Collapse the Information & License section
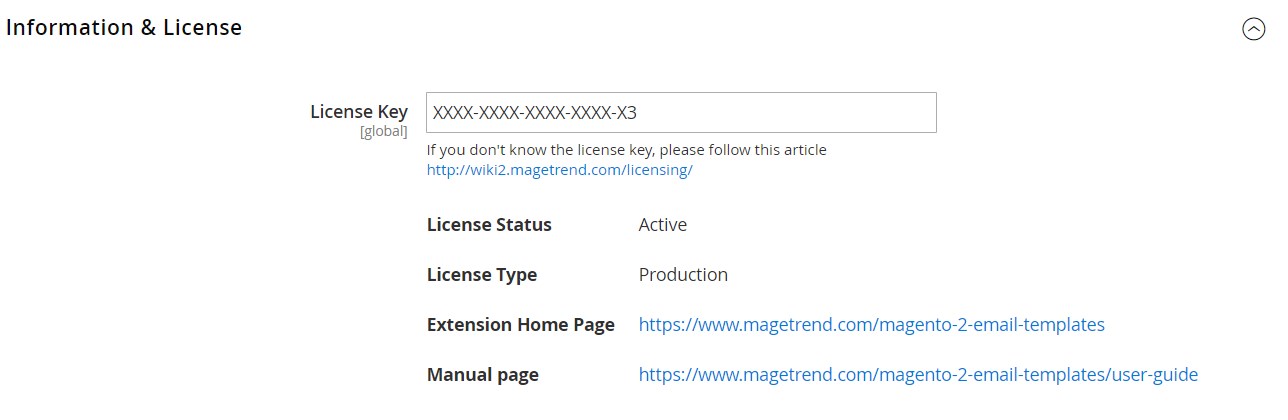This screenshot has width=1288, height=420. (x=1253, y=29)
